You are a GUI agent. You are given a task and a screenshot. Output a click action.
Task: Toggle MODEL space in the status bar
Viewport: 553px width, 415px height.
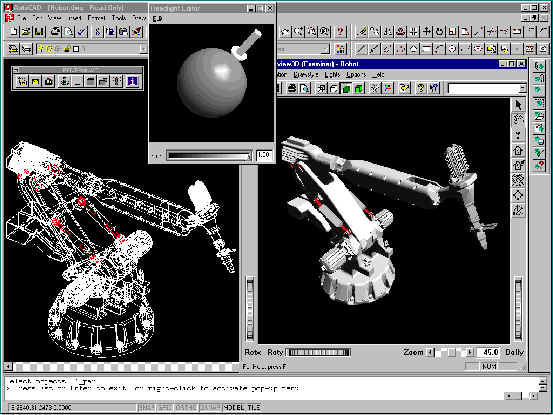click(x=234, y=408)
